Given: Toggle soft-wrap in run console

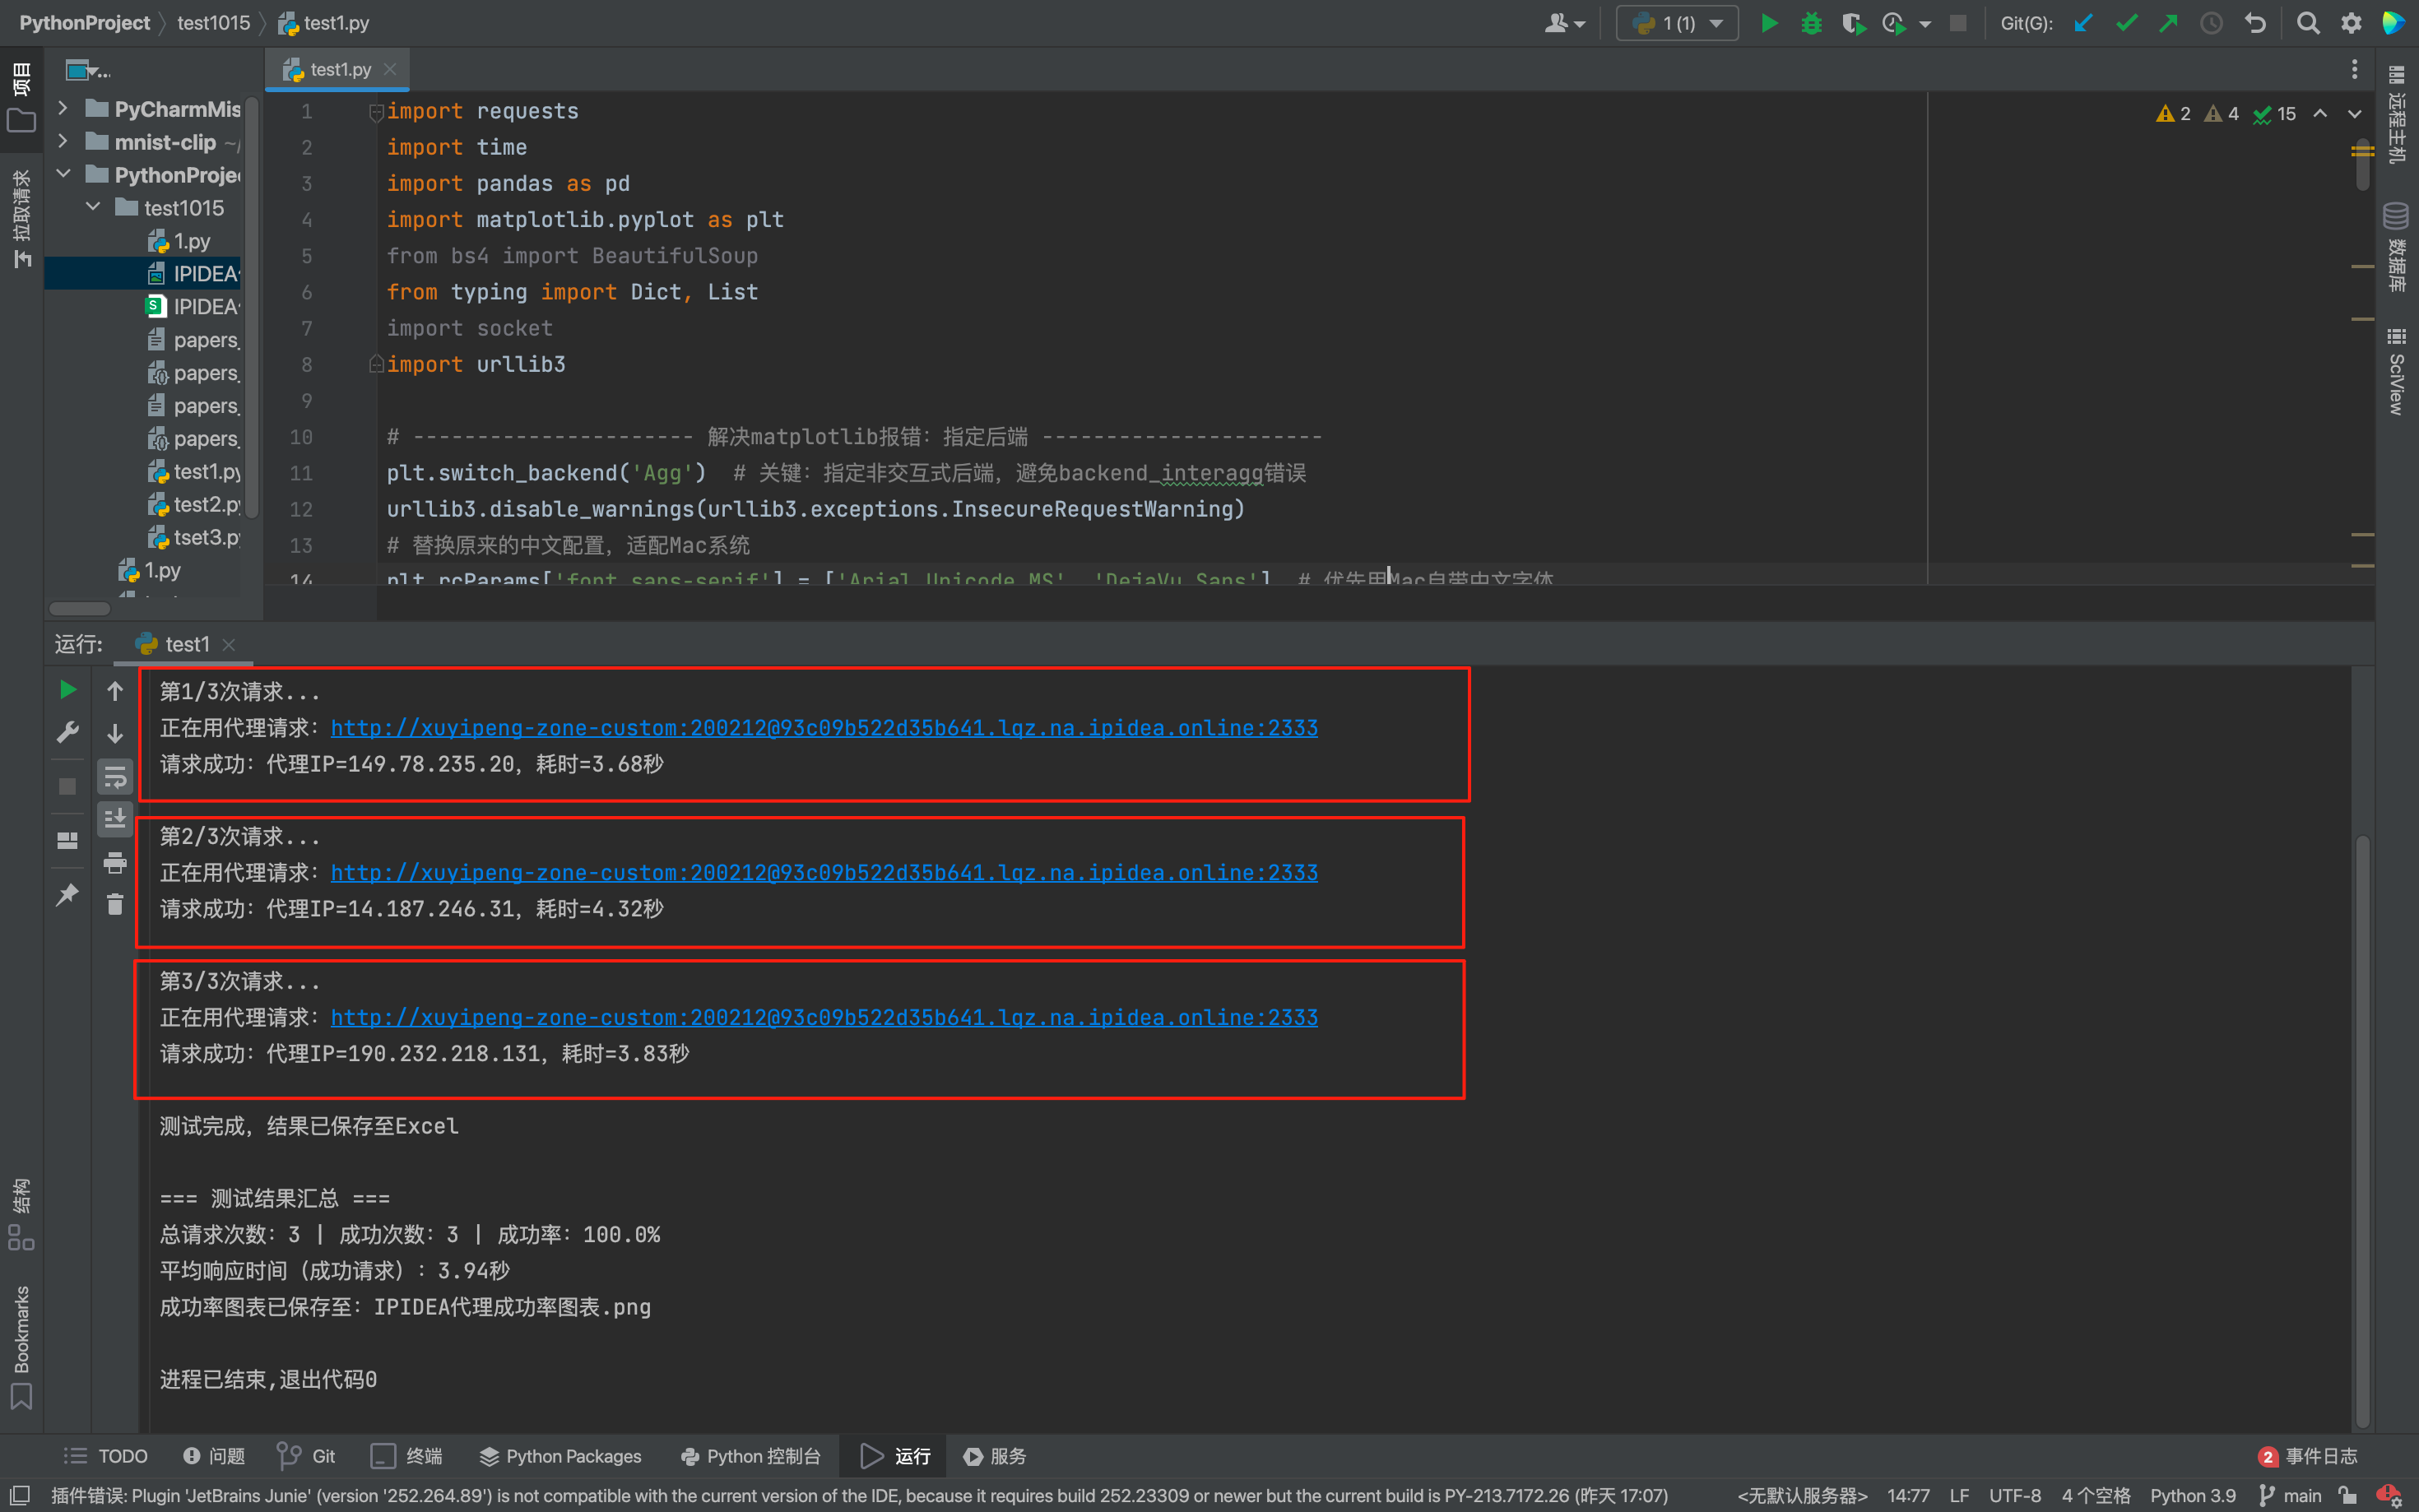Looking at the screenshot, I should pos(115,777).
